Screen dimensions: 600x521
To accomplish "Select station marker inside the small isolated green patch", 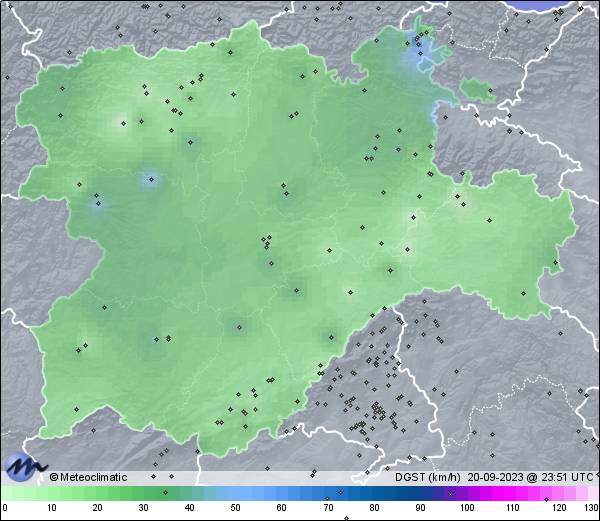I will [491, 91].
